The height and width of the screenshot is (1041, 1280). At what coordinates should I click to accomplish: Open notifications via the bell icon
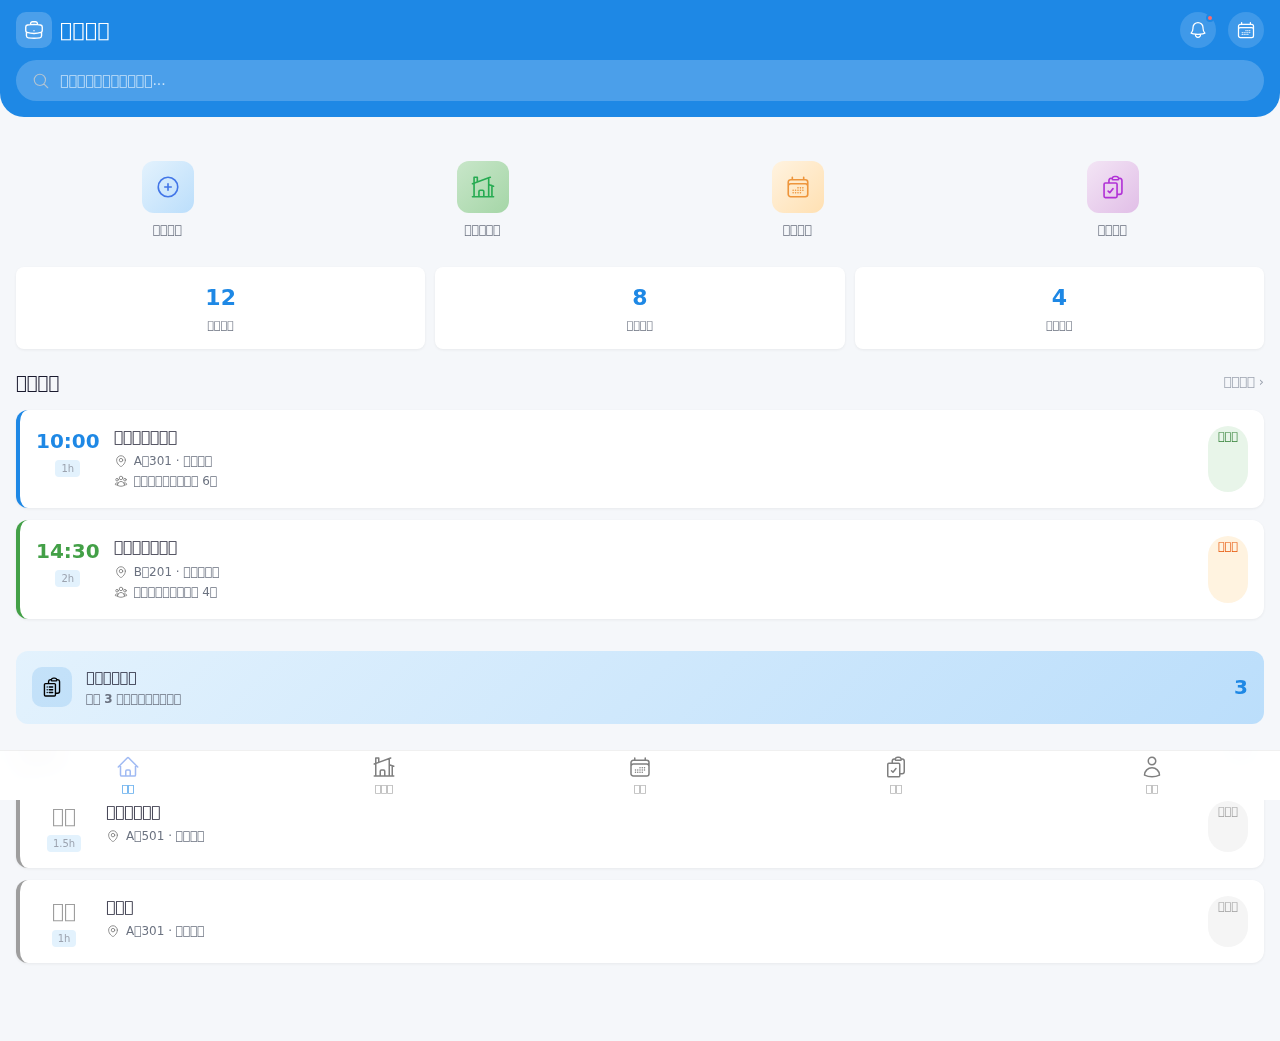[x=1198, y=30]
